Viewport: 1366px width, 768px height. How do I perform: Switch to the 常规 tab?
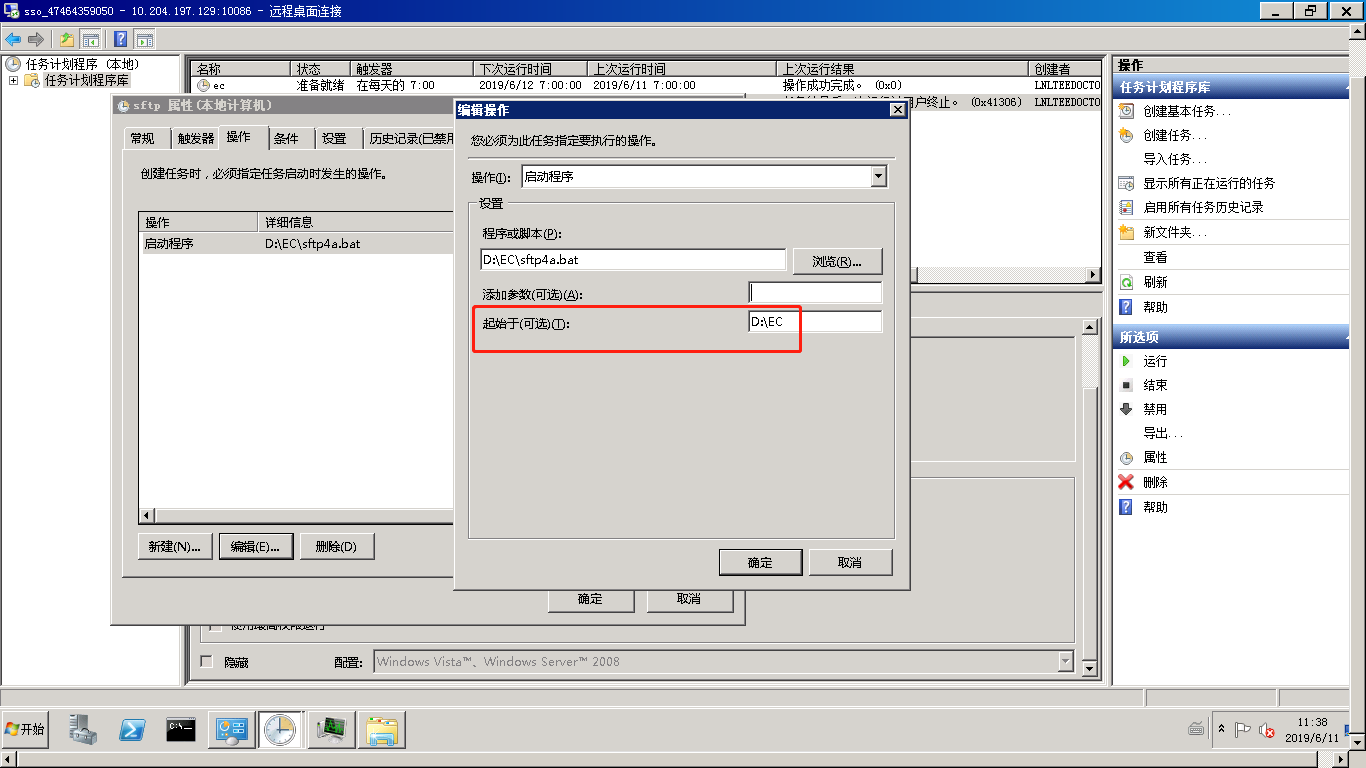coord(143,139)
